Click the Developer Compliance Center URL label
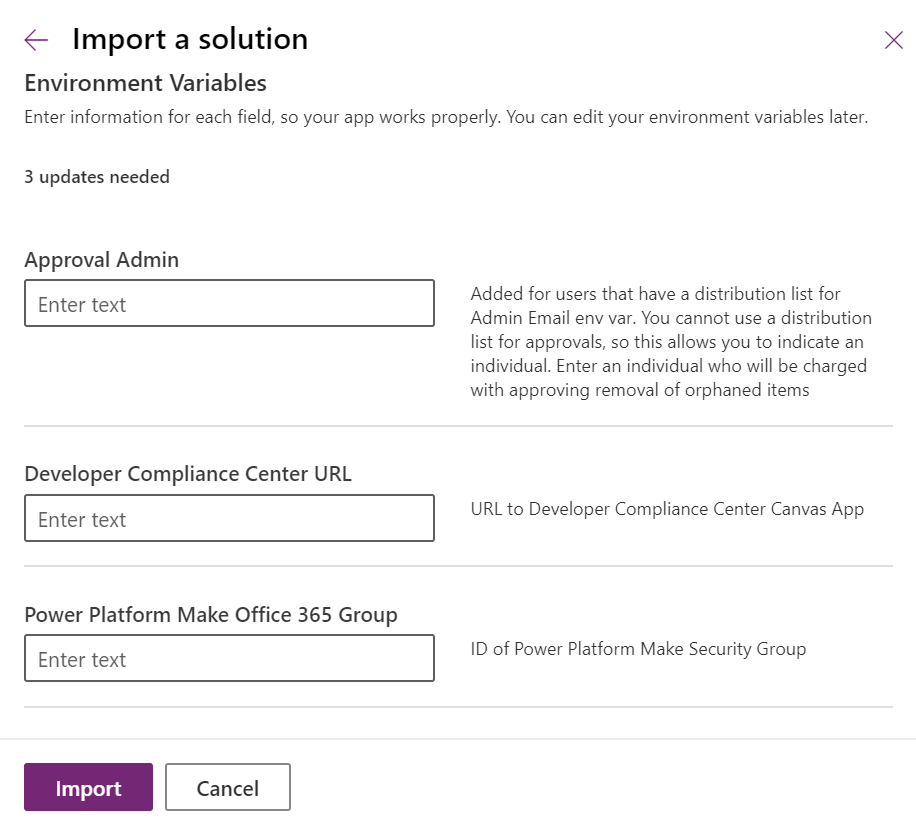The height and width of the screenshot is (820, 916). click(188, 473)
